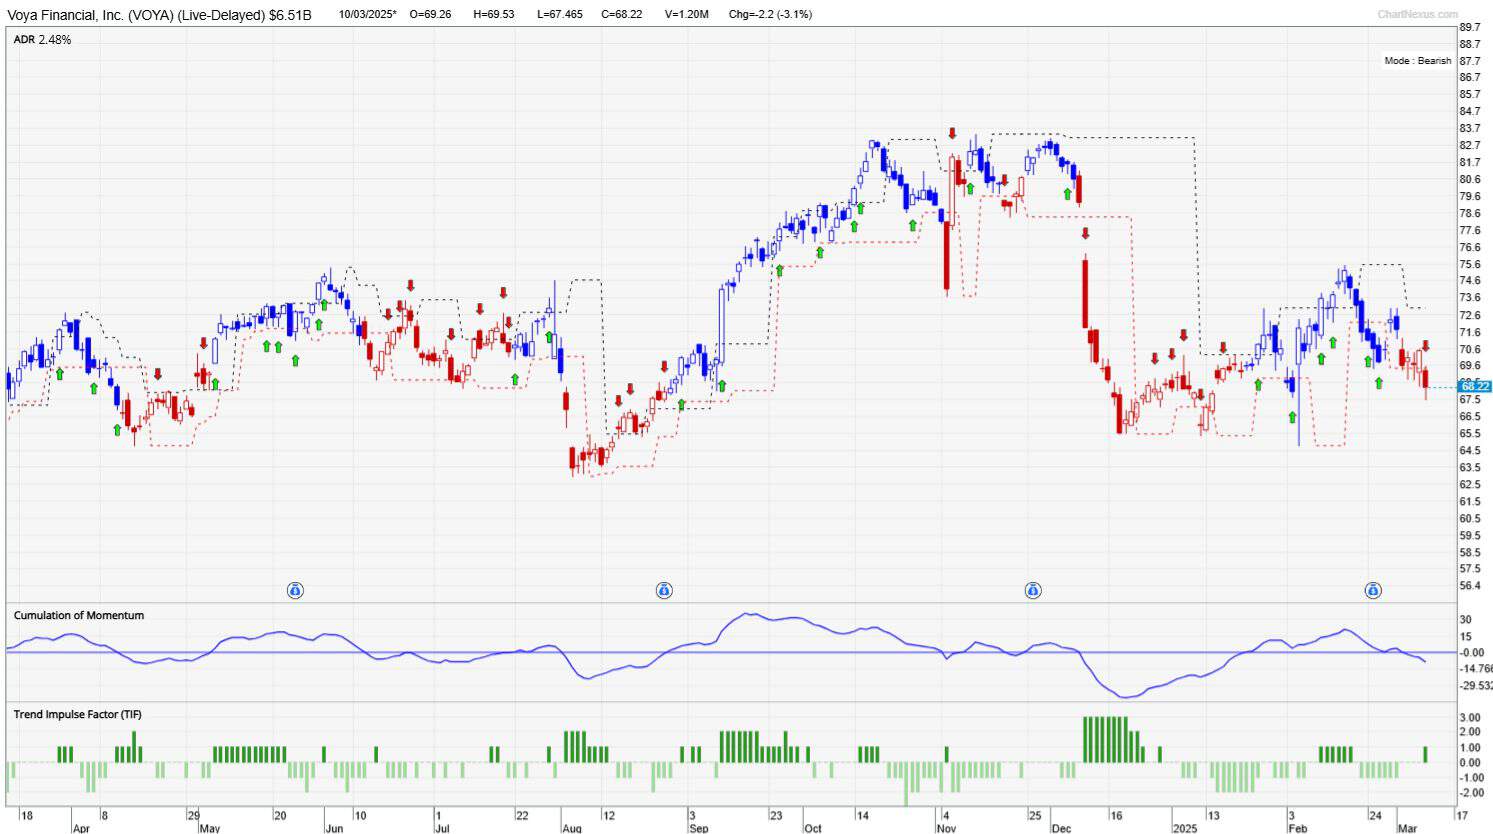Jump to the Apr label on the time axis
Image resolution: width=1493 pixels, height=834 pixels.
pos(81,829)
